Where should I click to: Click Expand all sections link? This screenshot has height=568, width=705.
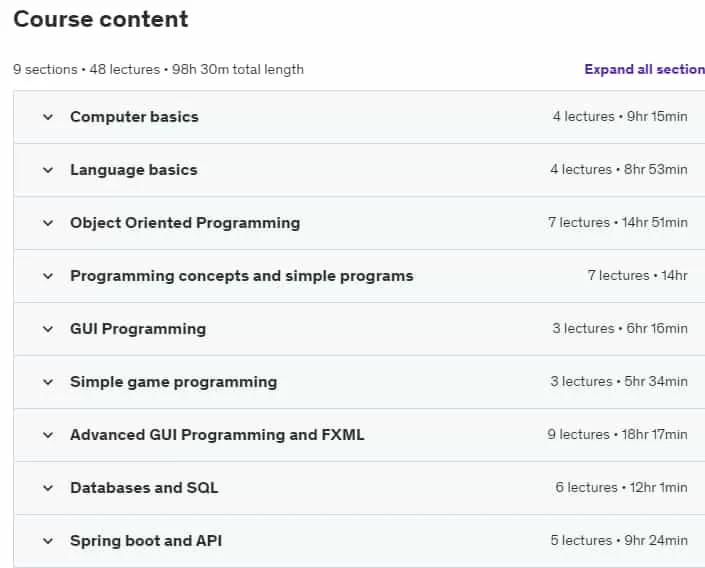(644, 69)
